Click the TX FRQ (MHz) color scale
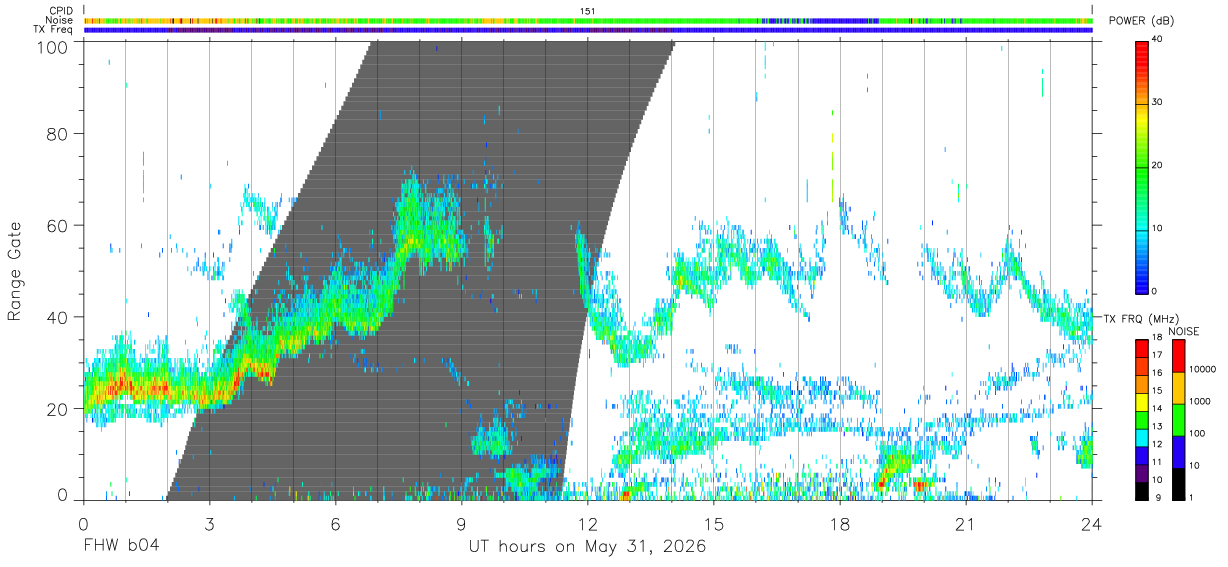 click(1141, 420)
